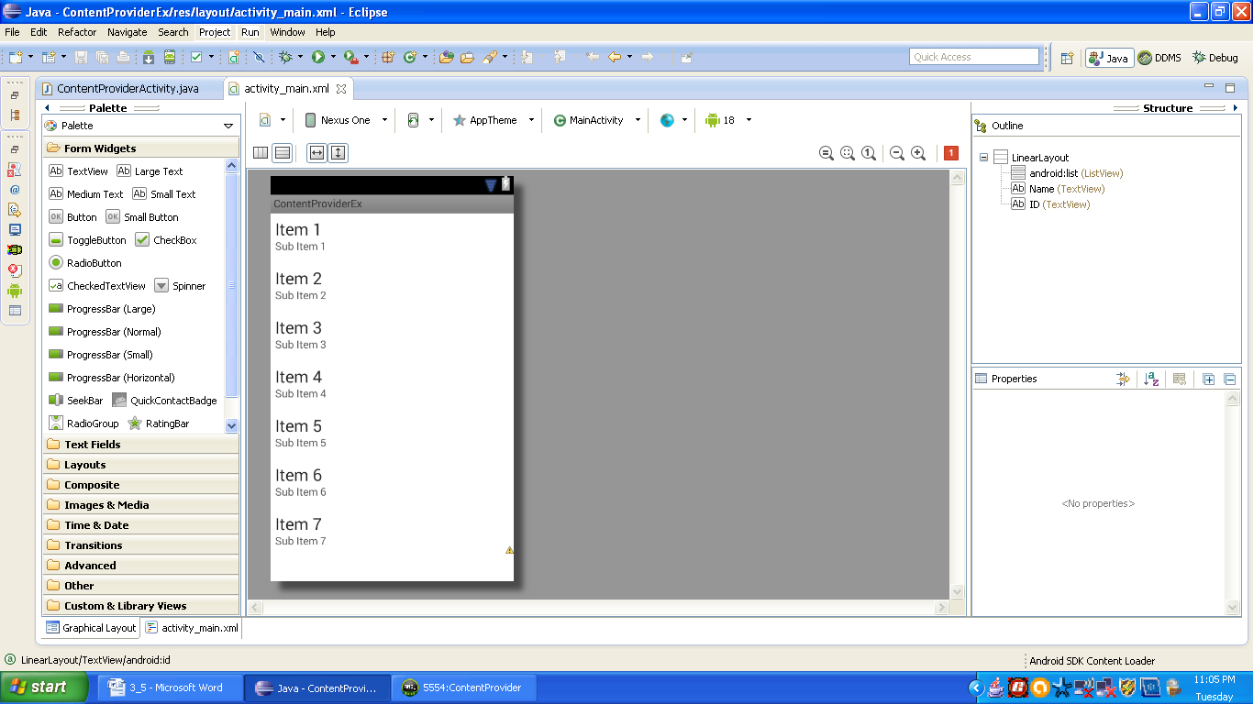Click the Quick Access search field
Screen dimensions: 1253x704
pyautogui.click(x=974, y=57)
